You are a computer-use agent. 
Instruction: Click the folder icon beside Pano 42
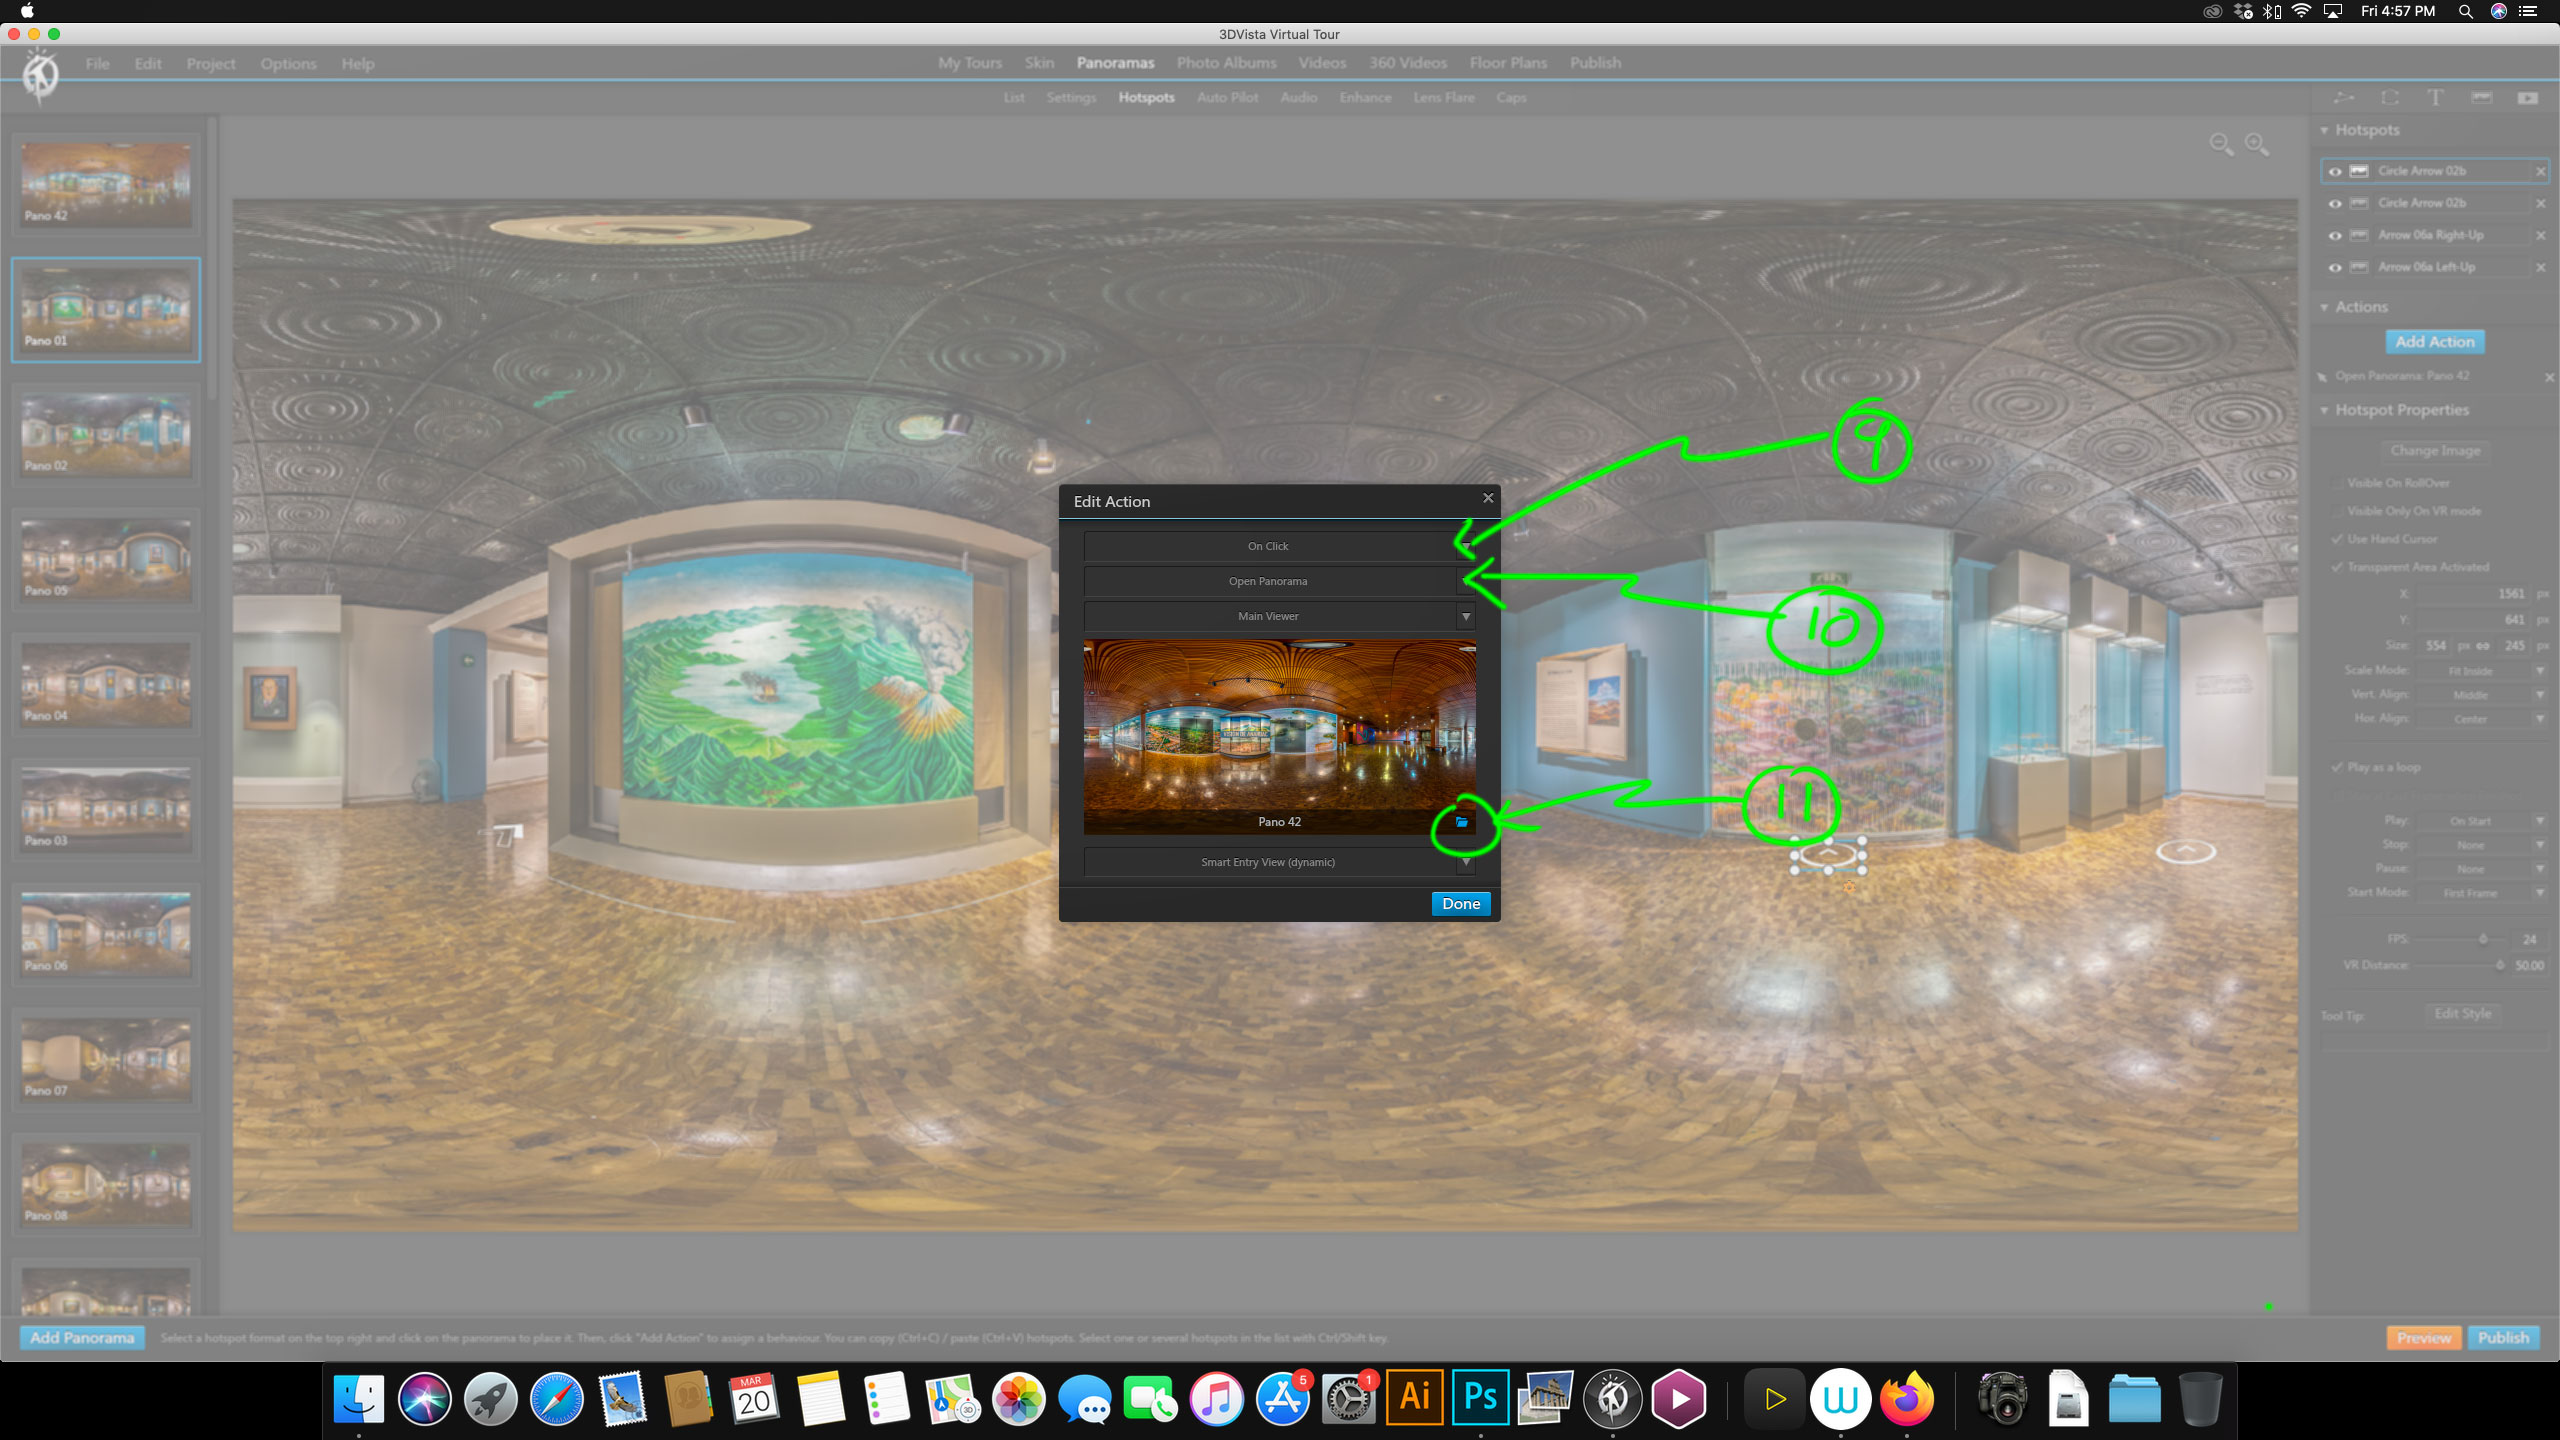pyautogui.click(x=1461, y=822)
